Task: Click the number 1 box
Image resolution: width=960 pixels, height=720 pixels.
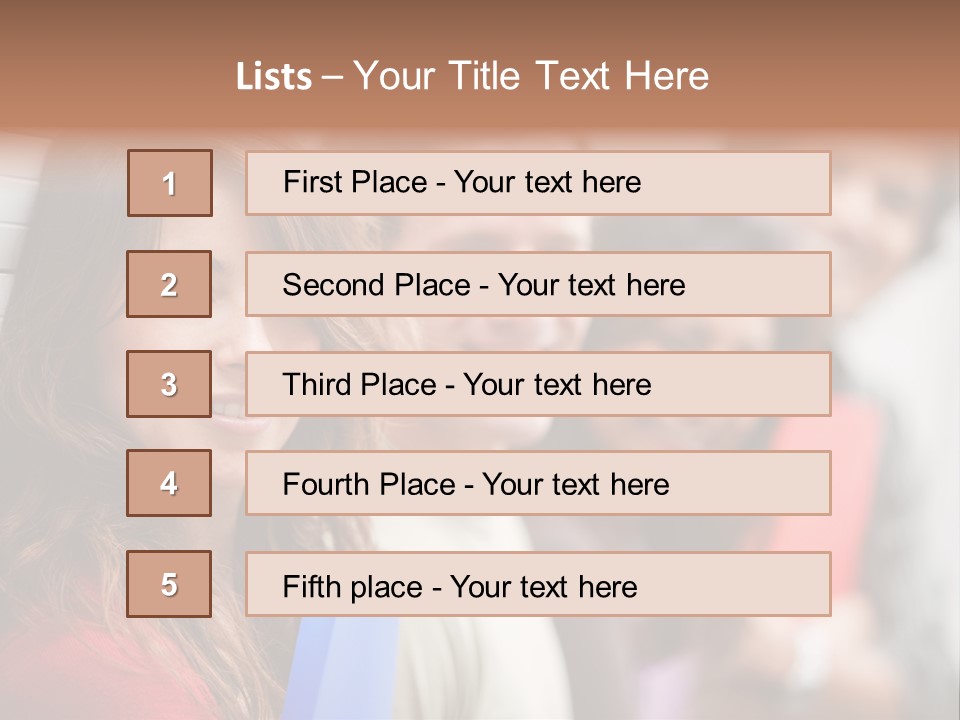Action: [170, 183]
